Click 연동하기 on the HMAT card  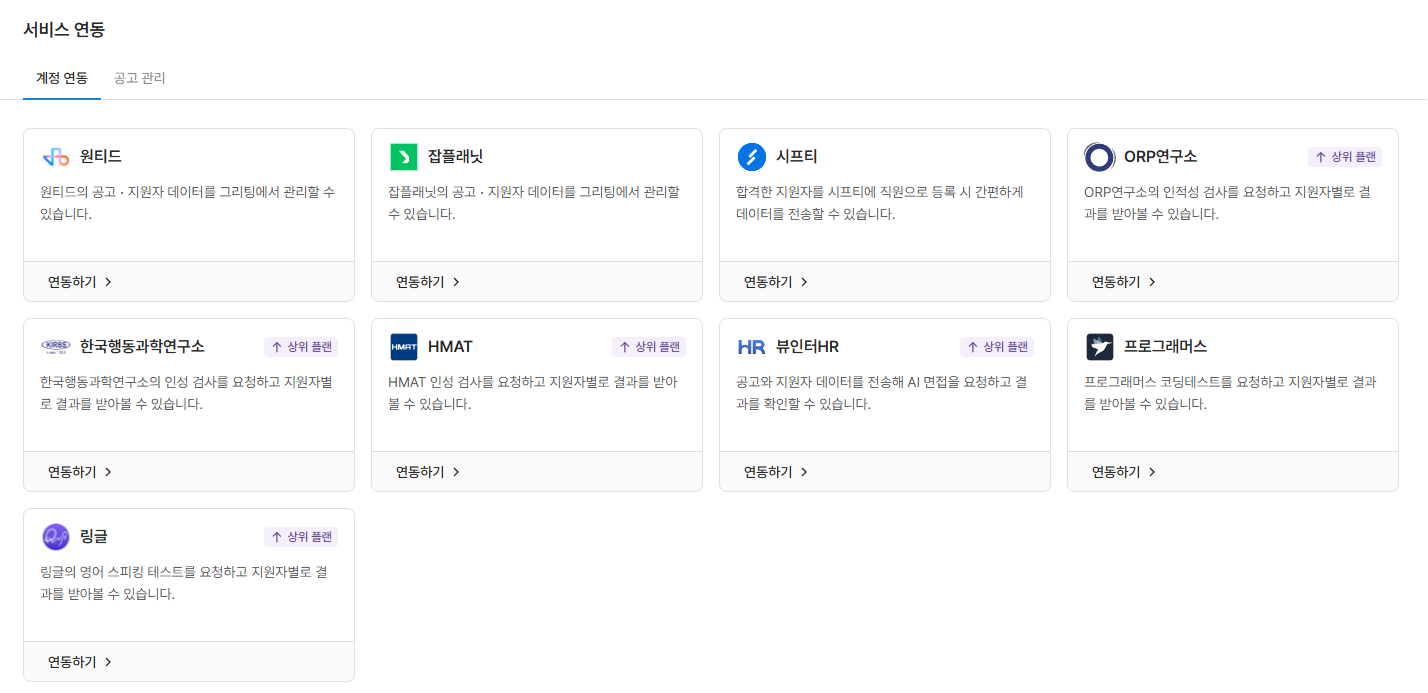click(428, 472)
